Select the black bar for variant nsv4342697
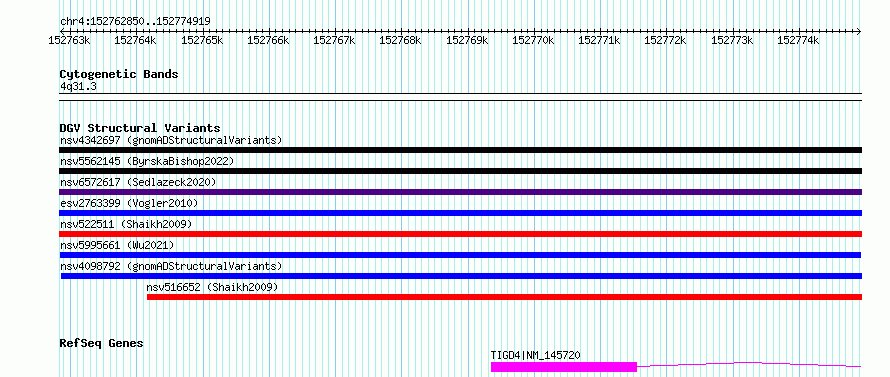This screenshot has width=890, height=377. pyautogui.click(x=460, y=150)
